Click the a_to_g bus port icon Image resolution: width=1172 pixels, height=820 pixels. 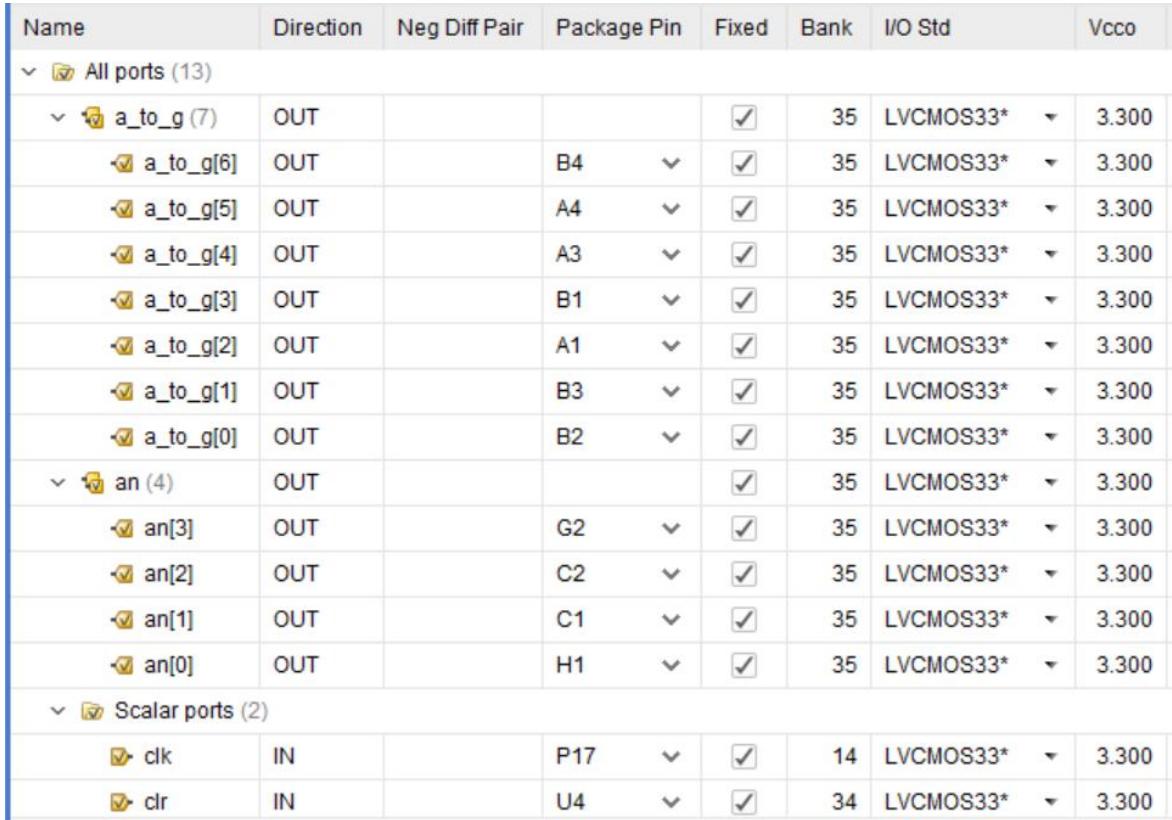95,118
